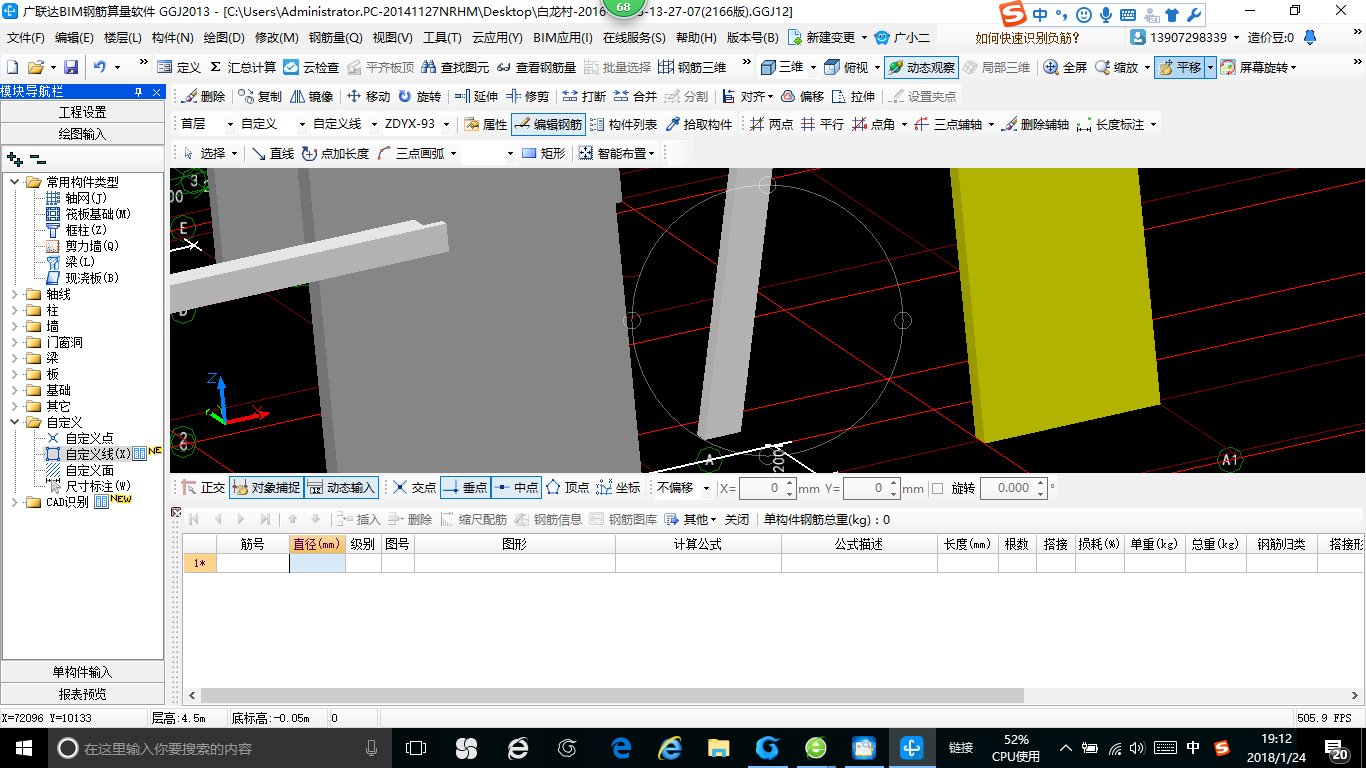This screenshot has width=1366, height=768.
Task: Click the save file icon
Action: click(x=71, y=67)
